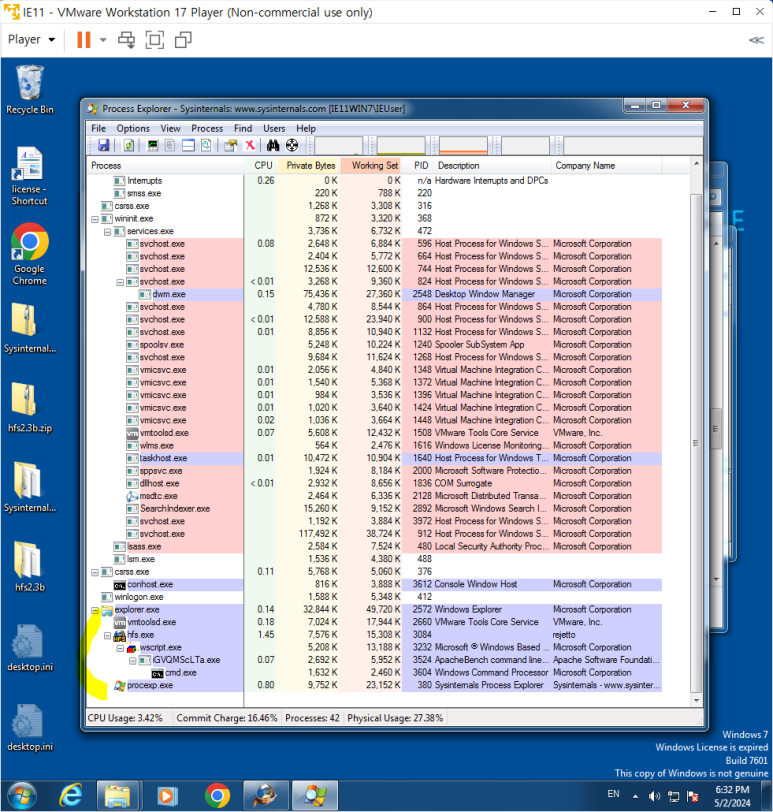Image resolution: width=773 pixels, height=812 pixels.
Task: Select the hfs2.3b.zip desktop file
Action: (30, 408)
